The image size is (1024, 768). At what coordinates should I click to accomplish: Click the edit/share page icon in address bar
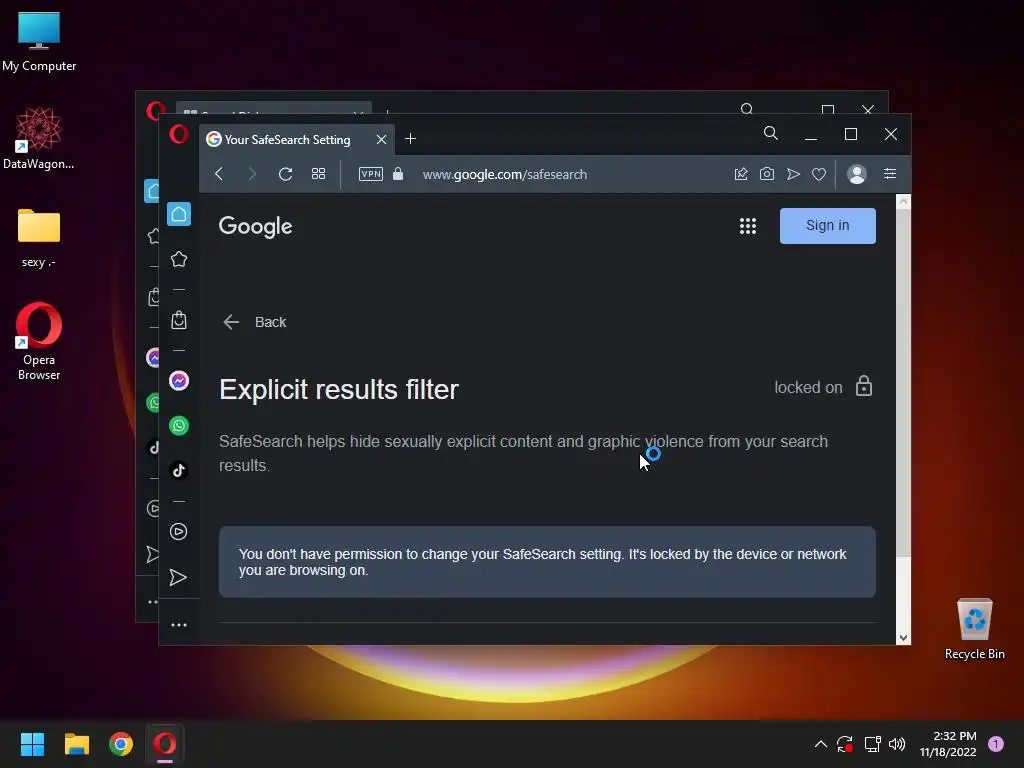pyautogui.click(x=741, y=174)
